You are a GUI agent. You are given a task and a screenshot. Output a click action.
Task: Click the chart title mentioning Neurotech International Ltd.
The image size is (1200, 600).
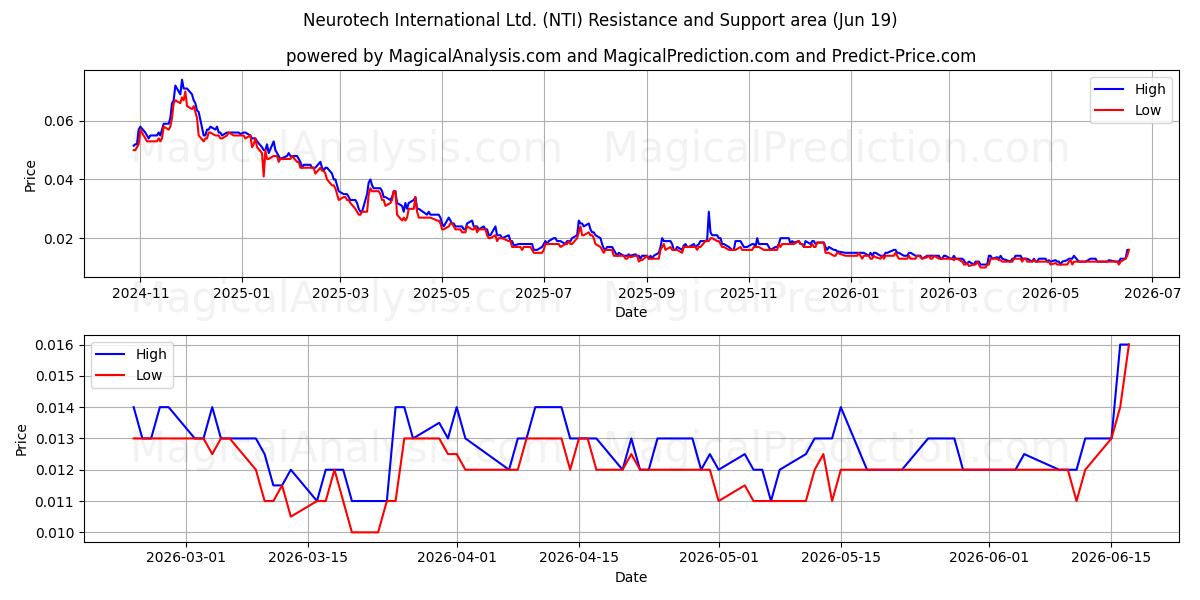point(600,20)
